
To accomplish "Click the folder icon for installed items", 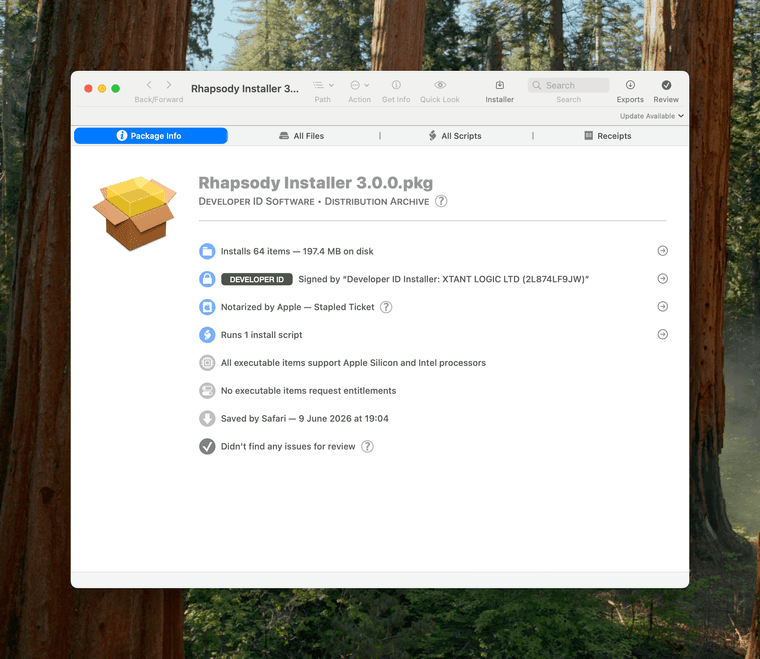I will pyautogui.click(x=207, y=251).
